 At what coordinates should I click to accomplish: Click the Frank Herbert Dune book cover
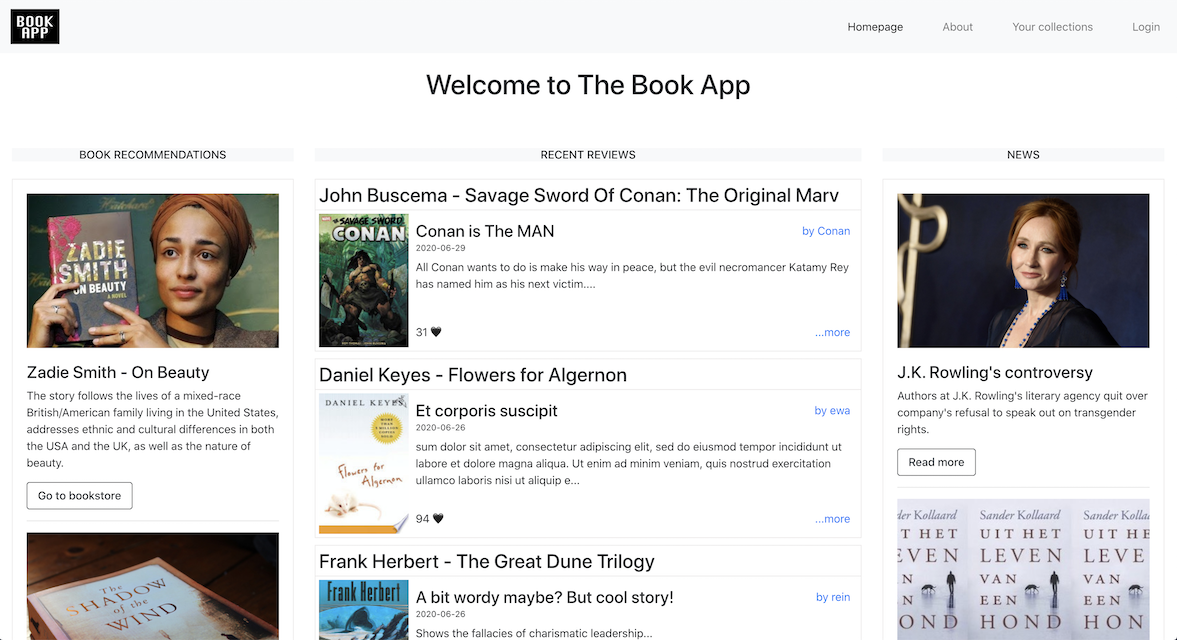363,610
